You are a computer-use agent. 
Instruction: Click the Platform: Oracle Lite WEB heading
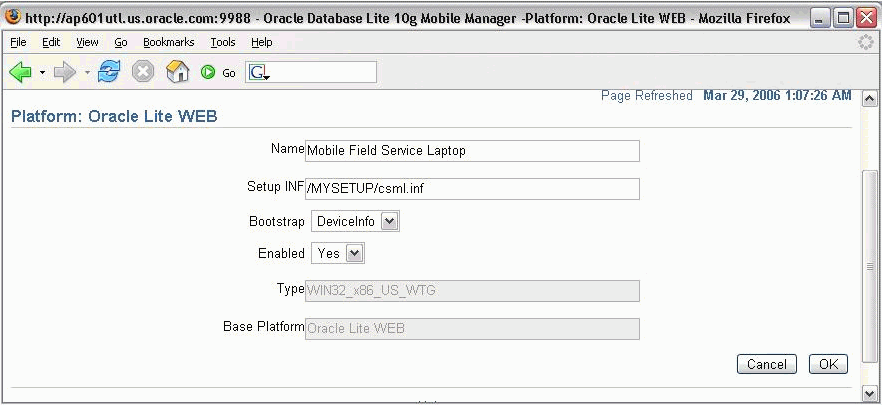(114, 116)
